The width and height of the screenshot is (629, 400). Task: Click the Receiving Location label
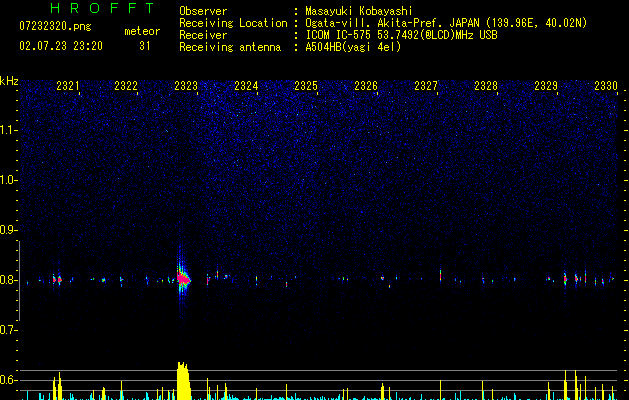pos(233,23)
